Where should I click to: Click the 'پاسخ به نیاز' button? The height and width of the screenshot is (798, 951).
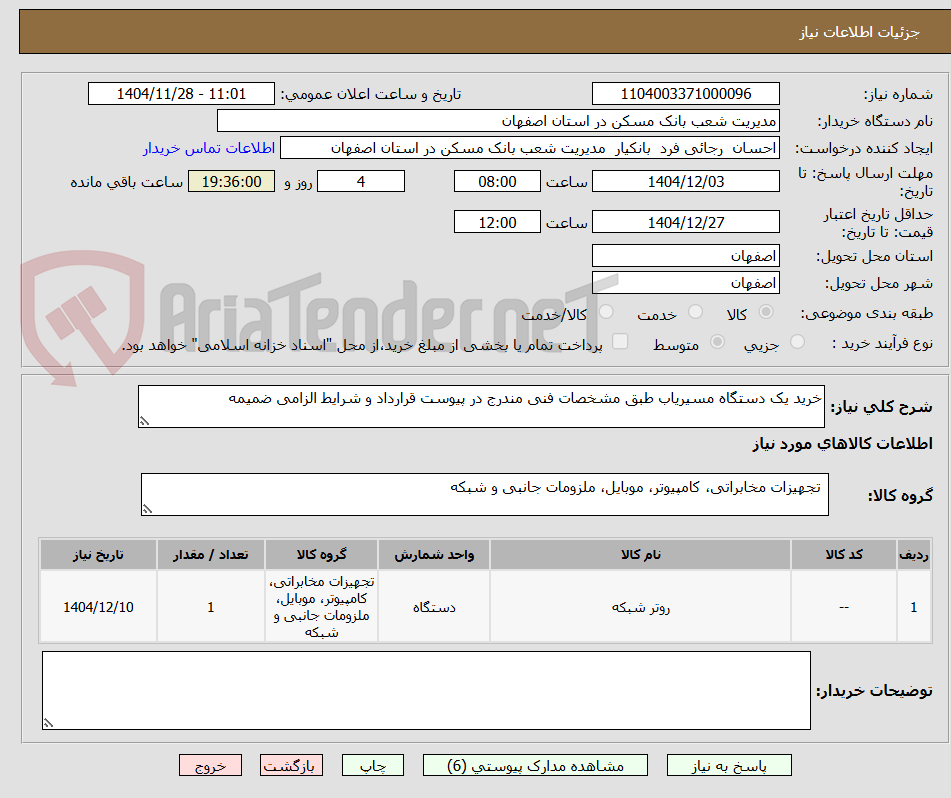point(729,765)
